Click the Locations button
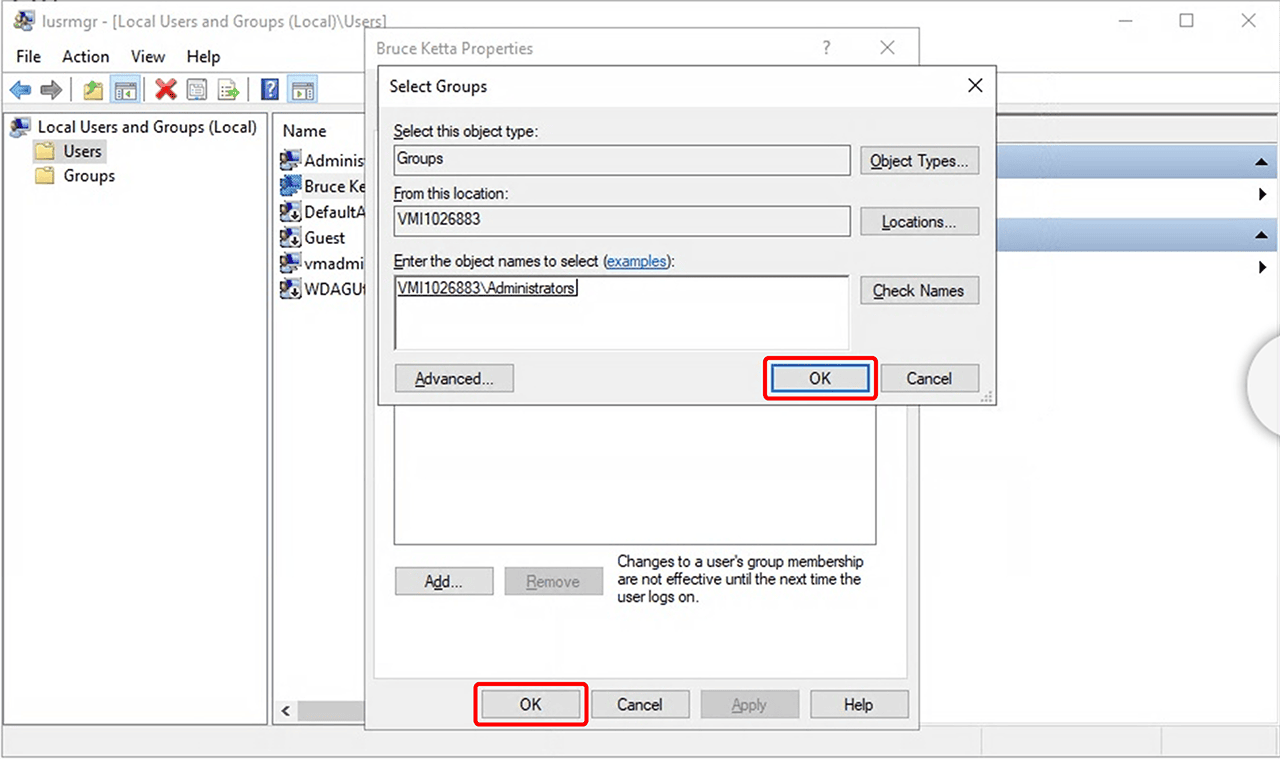1280x759 pixels. [x=919, y=222]
